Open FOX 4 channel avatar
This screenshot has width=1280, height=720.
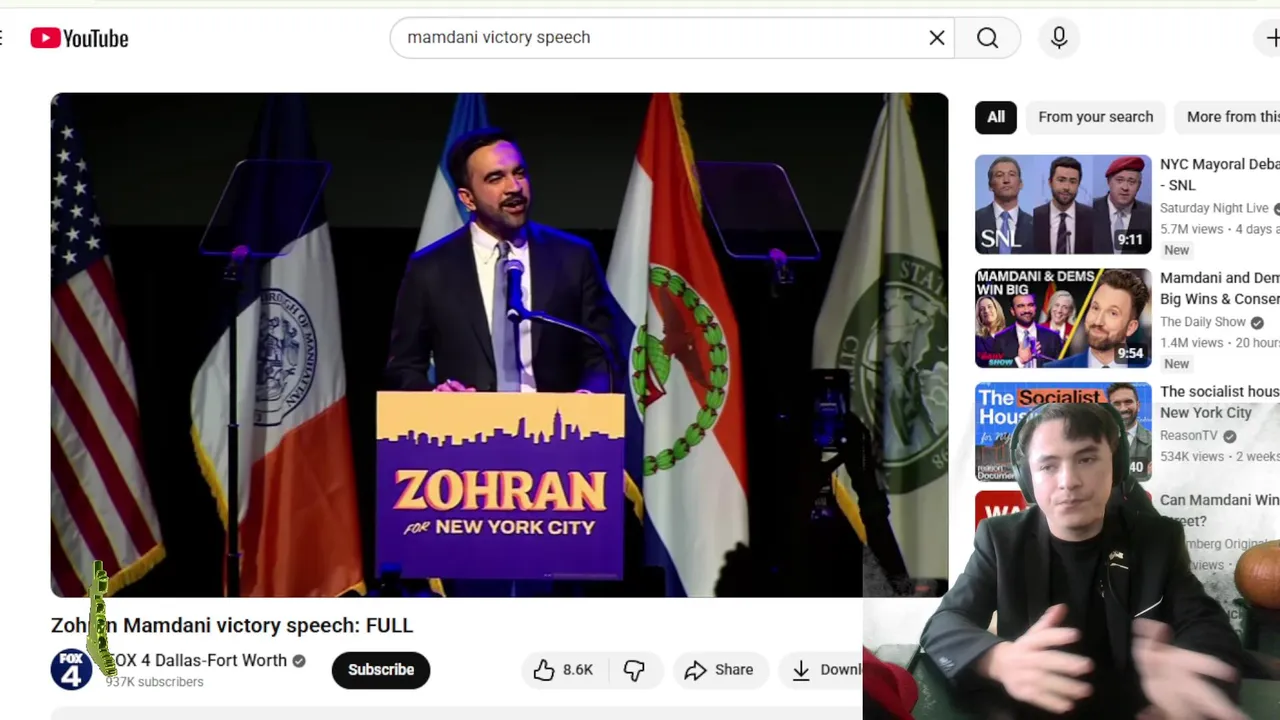71,670
